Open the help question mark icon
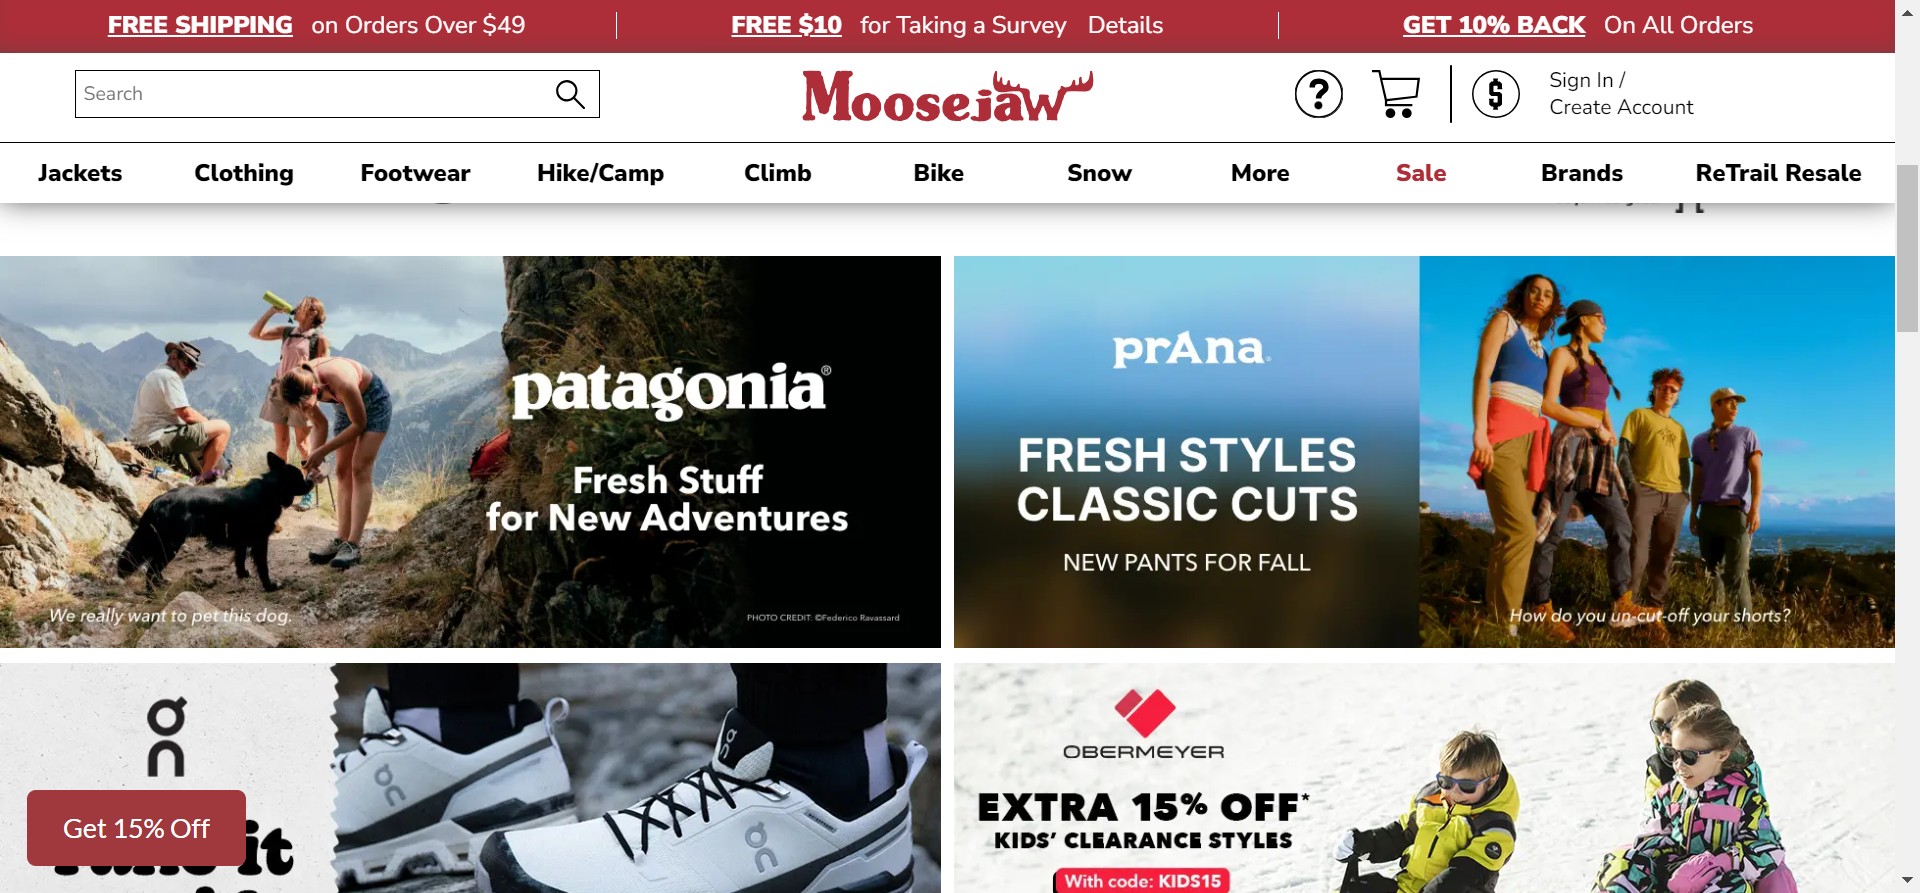Image resolution: width=1920 pixels, height=893 pixels. click(1318, 95)
